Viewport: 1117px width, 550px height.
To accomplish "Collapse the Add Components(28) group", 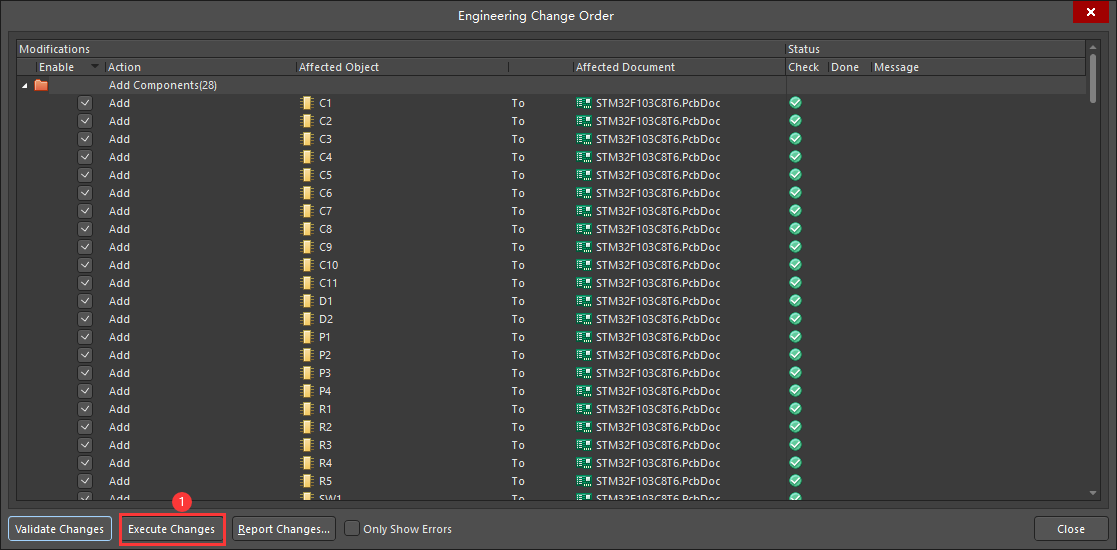I will coord(25,85).
